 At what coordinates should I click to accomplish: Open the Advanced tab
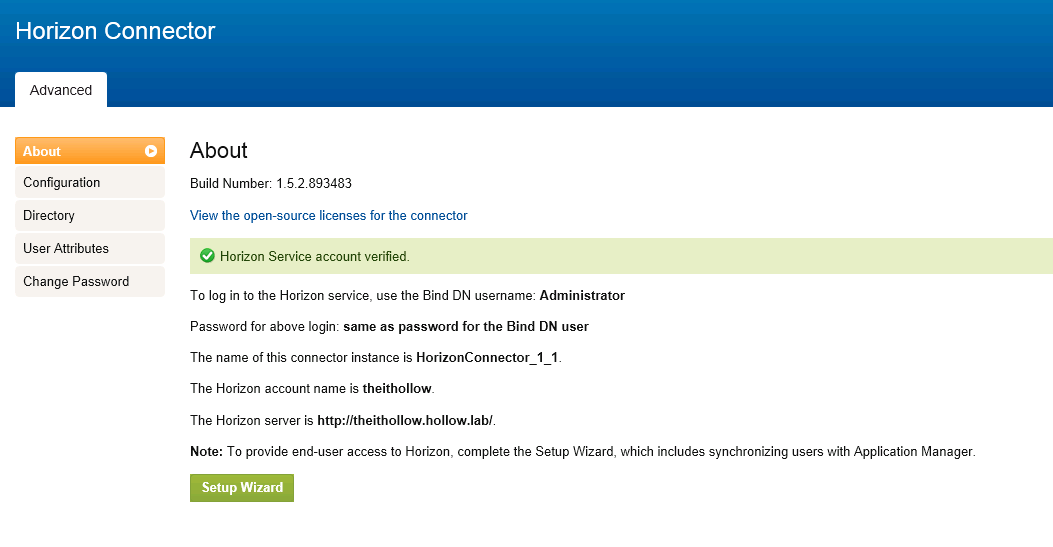(x=61, y=90)
